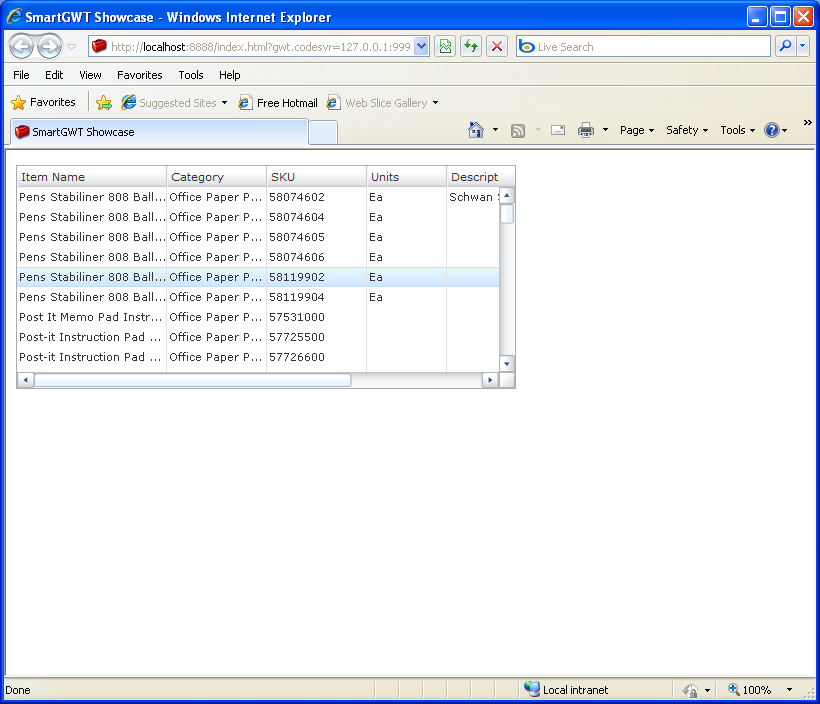Viewport: 820px width, 704px height.
Task: Click the Post It Memo Pad Instr row
Action: click(x=258, y=317)
